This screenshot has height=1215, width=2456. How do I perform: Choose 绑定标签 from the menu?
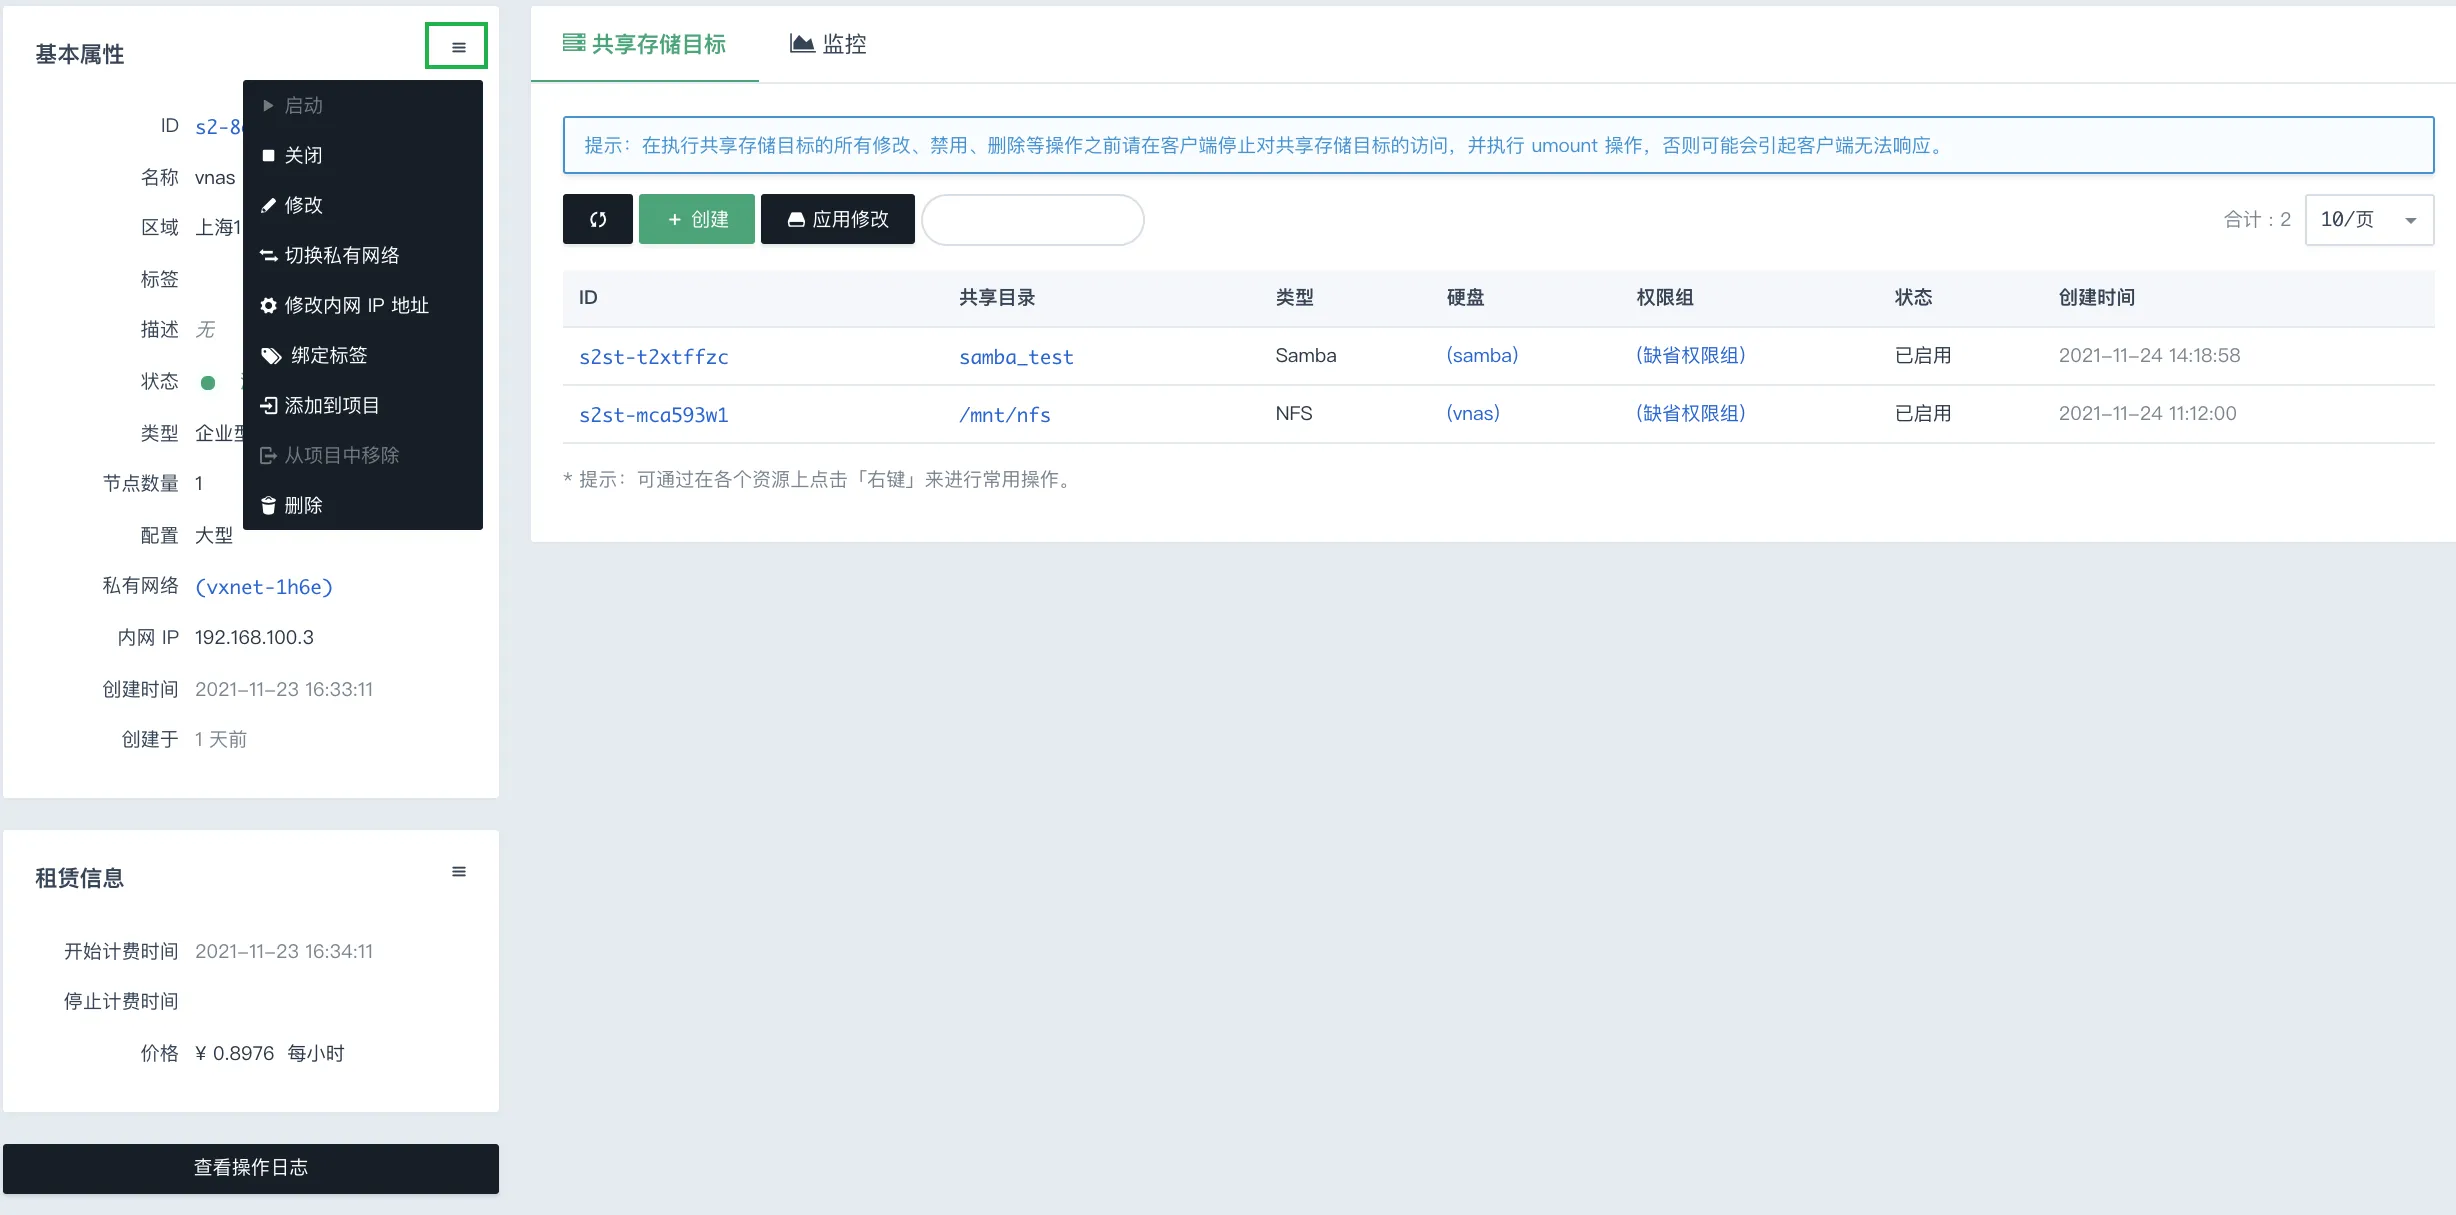[363, 355]
